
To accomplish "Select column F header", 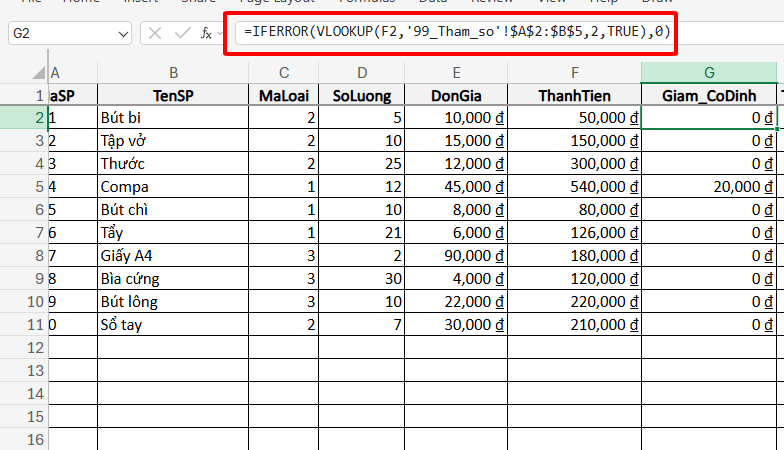I will click(574, 73).
